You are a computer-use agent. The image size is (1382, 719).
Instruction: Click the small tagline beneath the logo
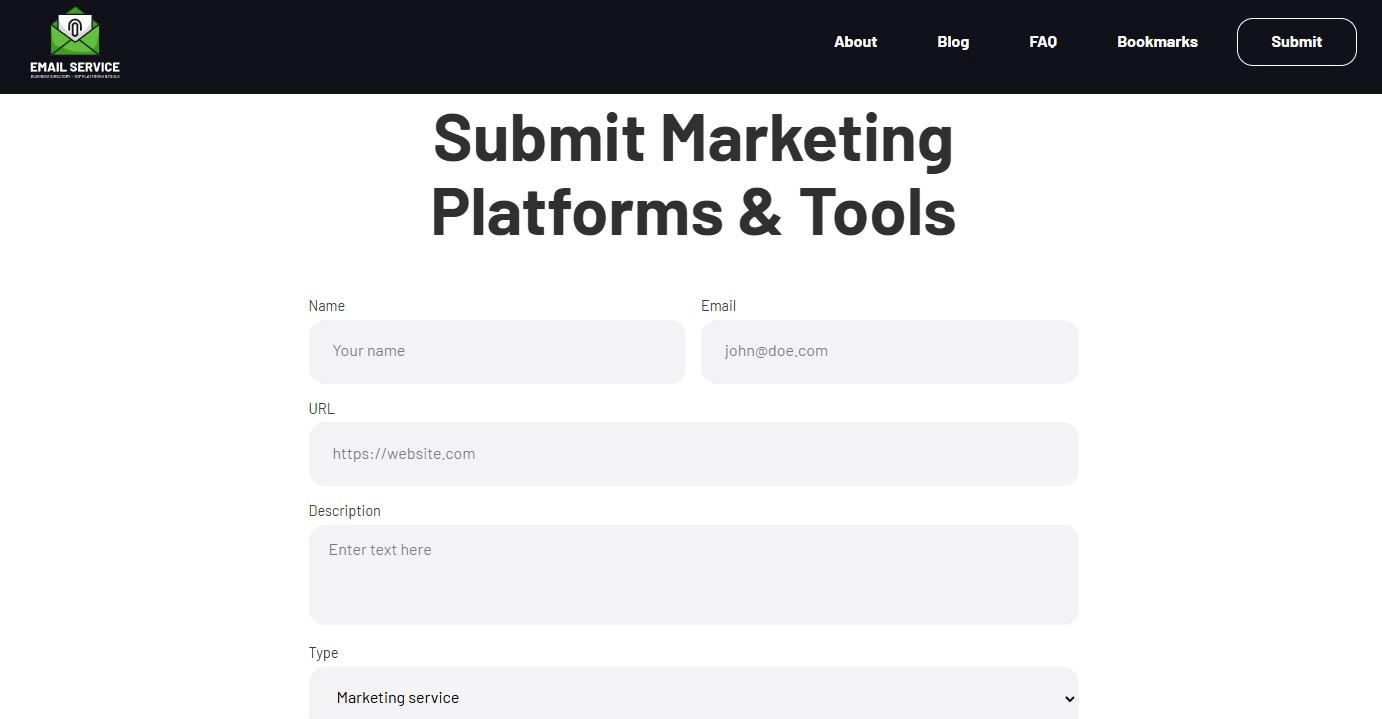[75, 77]
